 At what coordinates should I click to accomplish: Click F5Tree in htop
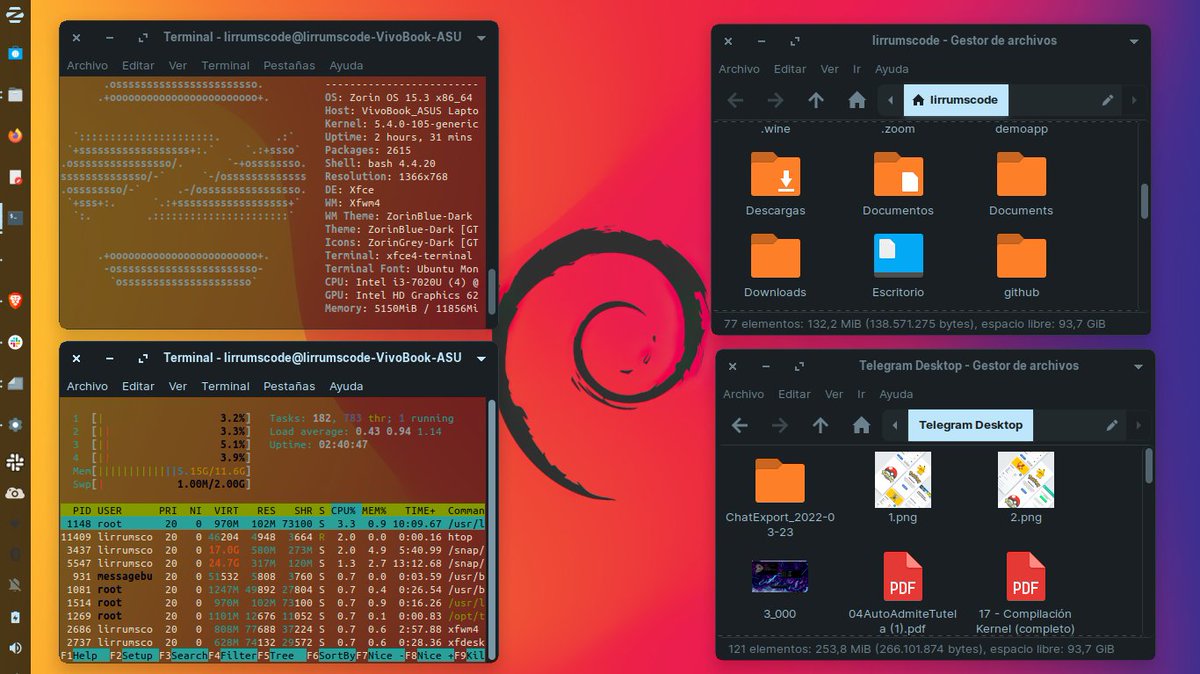click(281, 656)
